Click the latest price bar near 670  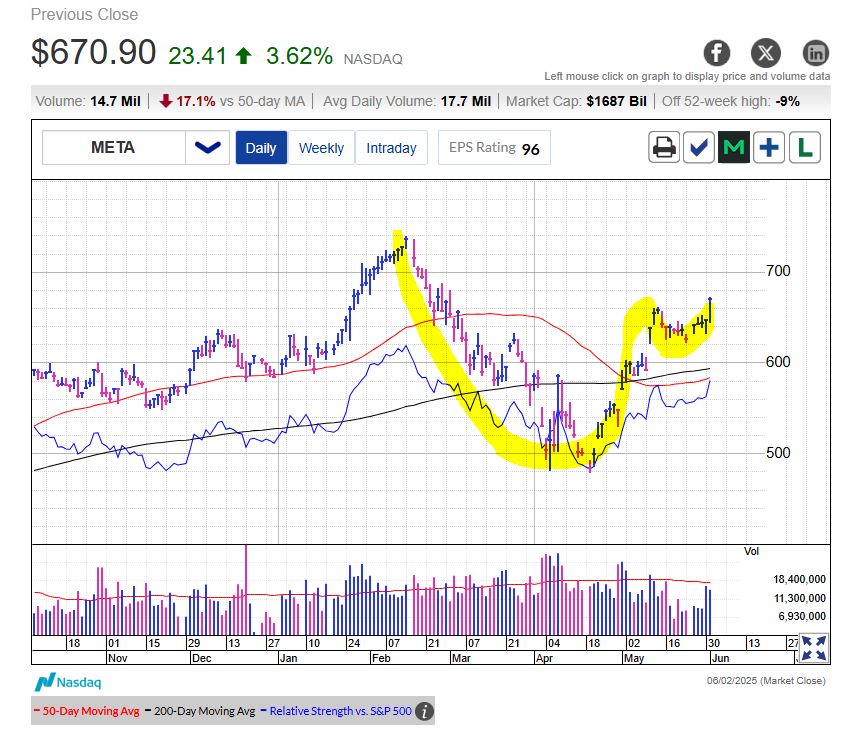(x=710, y=312)
